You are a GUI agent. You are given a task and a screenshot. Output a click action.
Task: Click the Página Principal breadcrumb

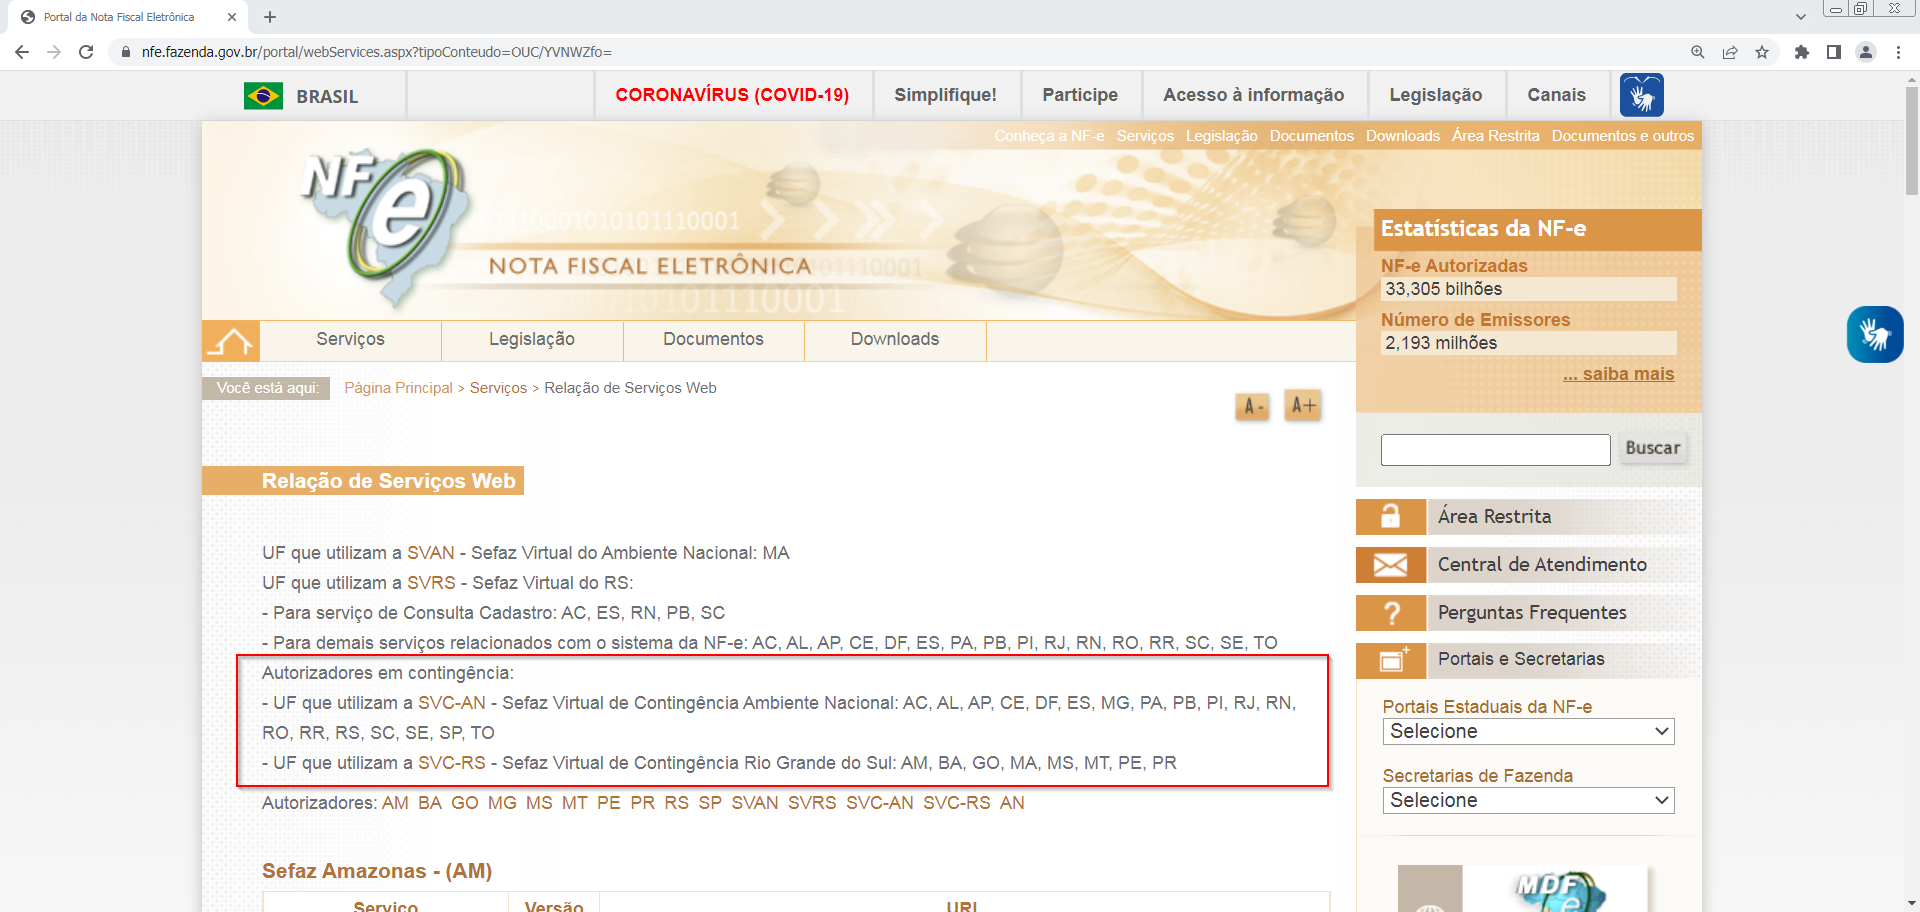point(398,388)
